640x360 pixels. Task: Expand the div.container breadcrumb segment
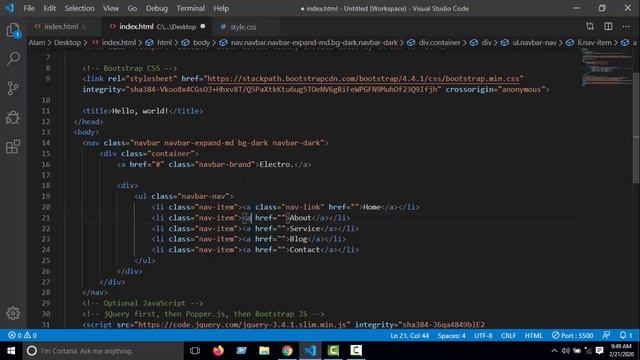point(439,42)
